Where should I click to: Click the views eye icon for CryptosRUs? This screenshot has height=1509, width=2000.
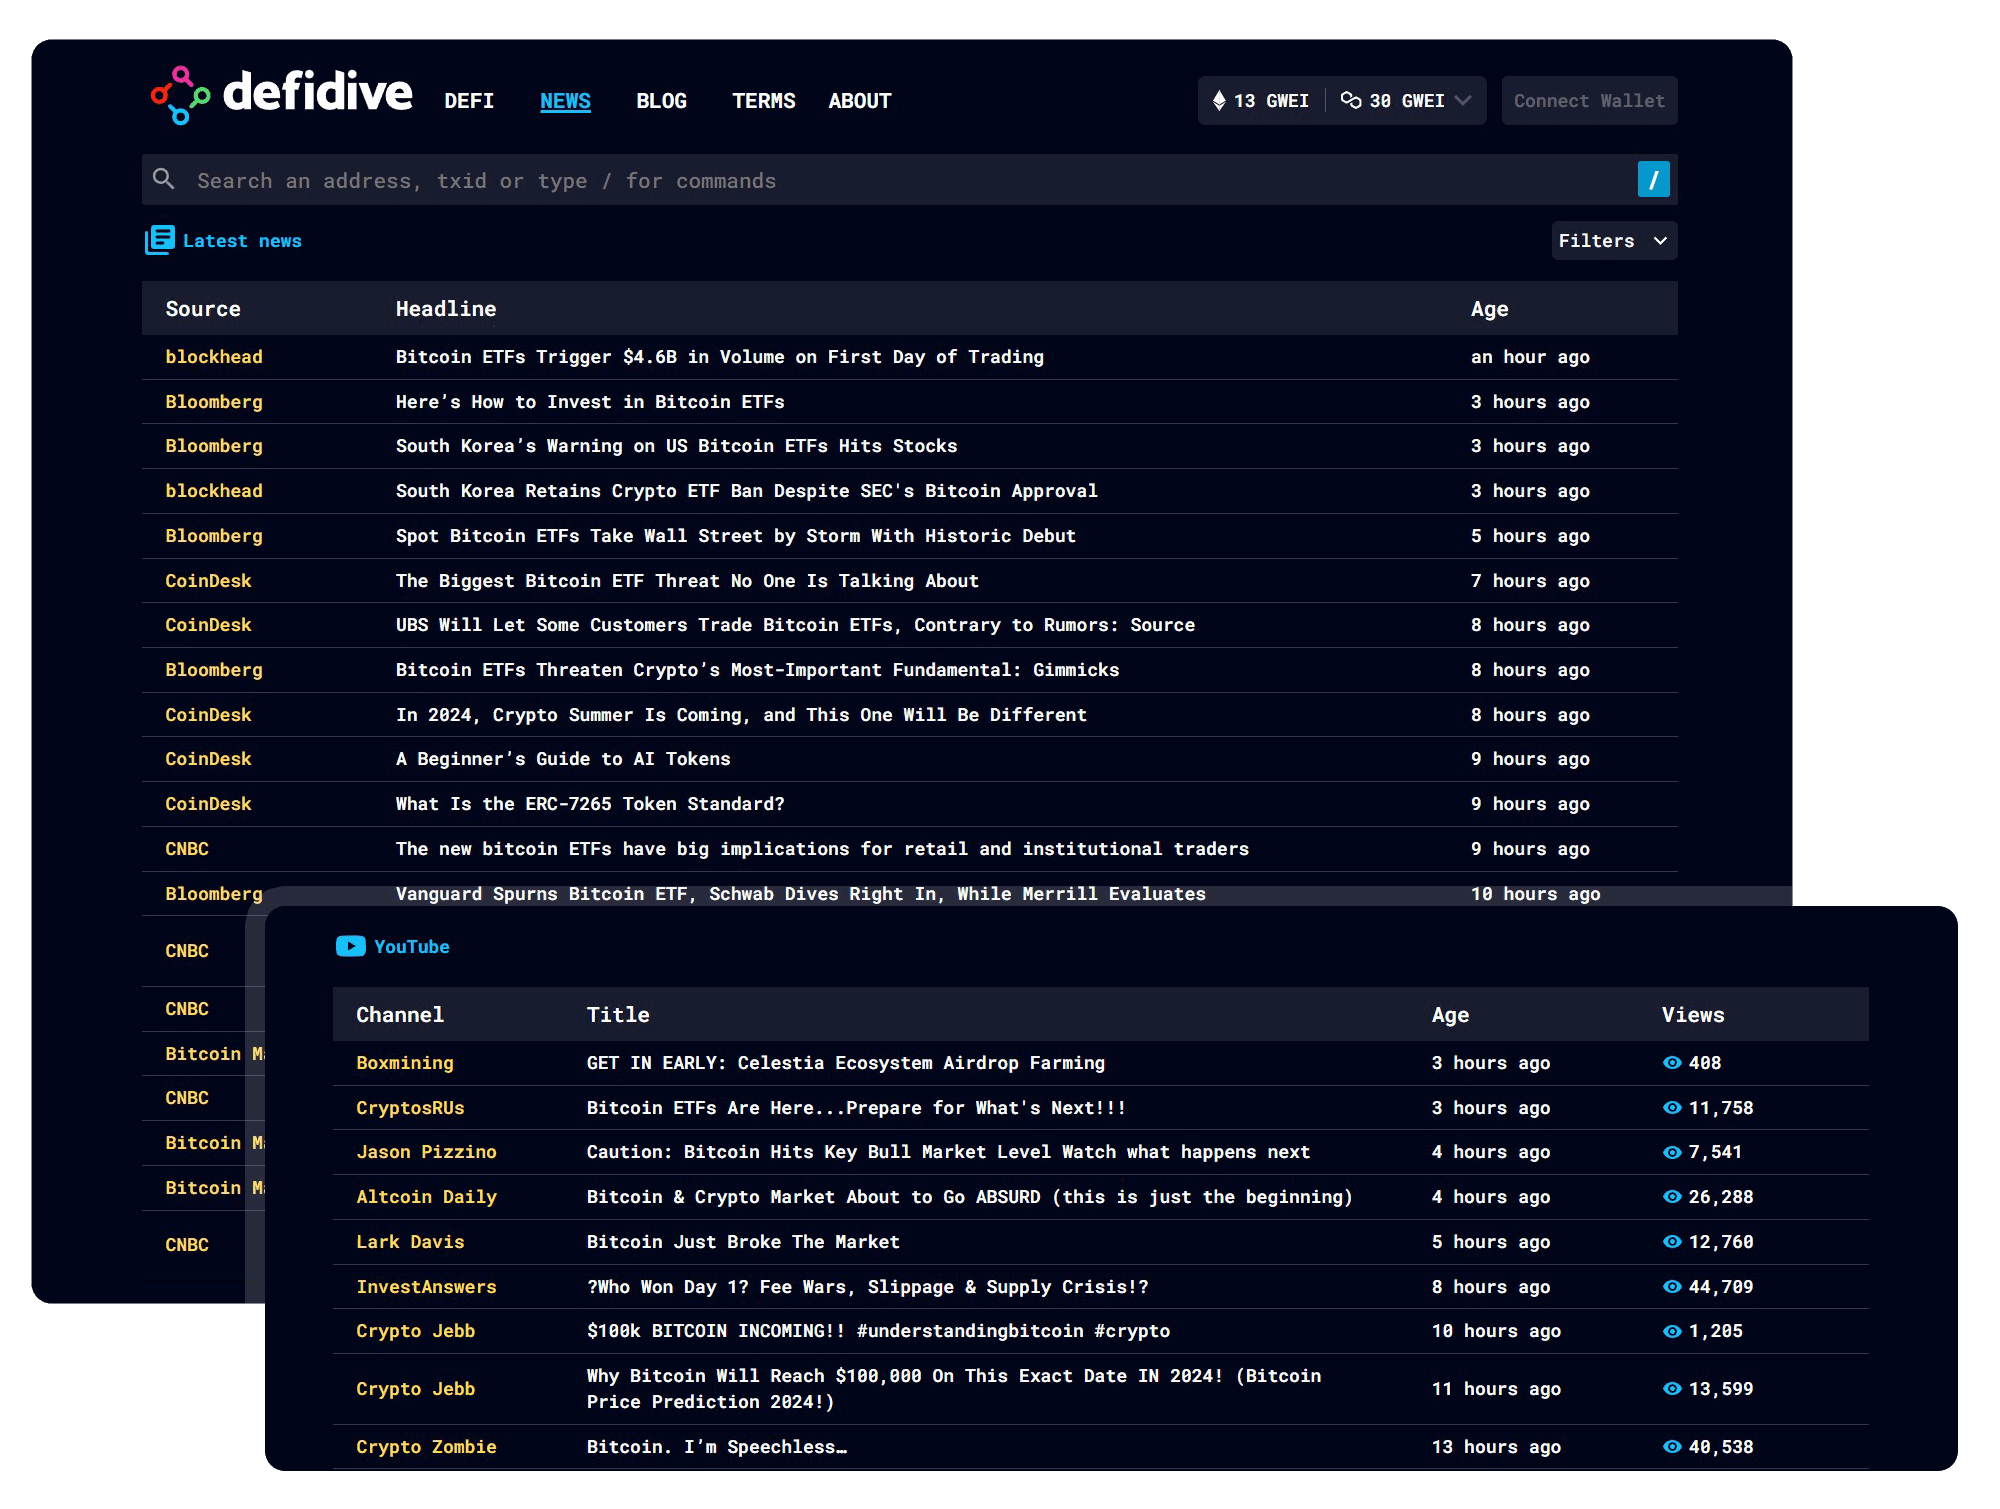[1672, 1108]
